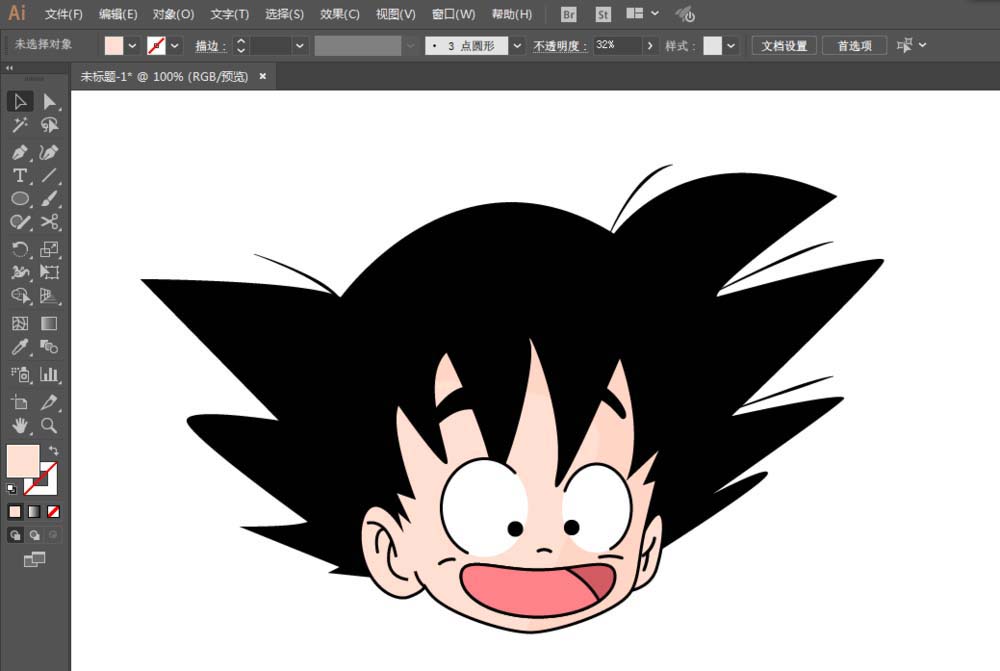This screenshot has width=1000, height=671.
Task: Set paint mode to Color
Action: (15, 512)
